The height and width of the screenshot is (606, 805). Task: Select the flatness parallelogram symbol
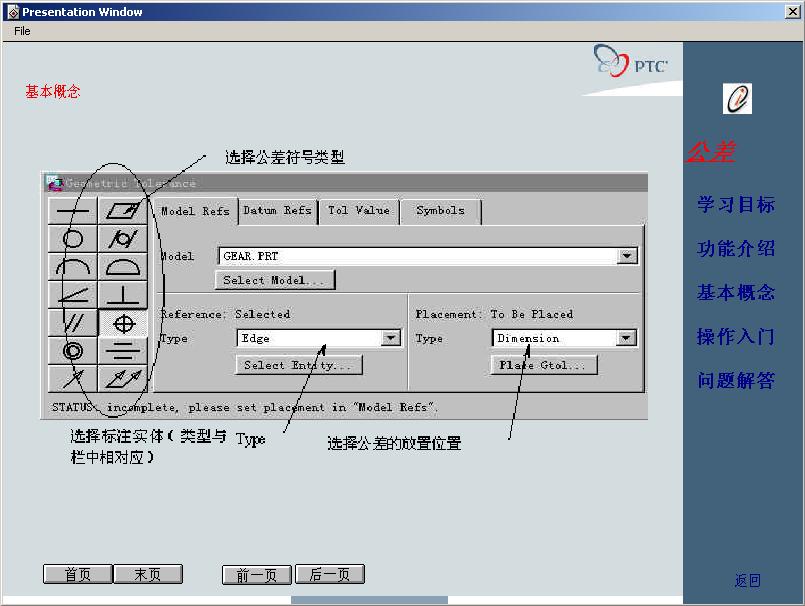123,211
